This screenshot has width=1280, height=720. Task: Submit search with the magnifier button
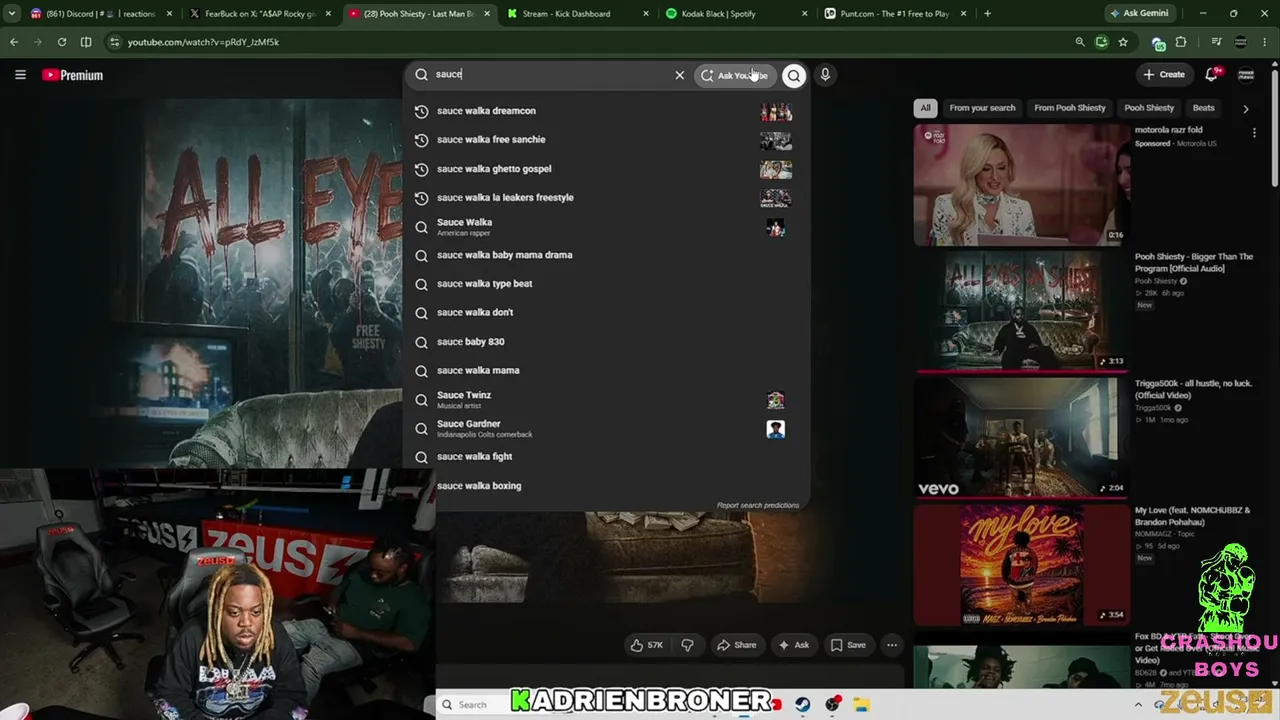(x=794, y=75)
